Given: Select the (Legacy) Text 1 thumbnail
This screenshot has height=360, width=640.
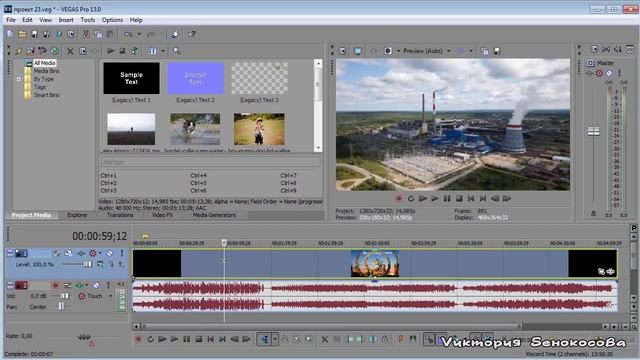Looking at the screenshot, I should coord(131,78).
